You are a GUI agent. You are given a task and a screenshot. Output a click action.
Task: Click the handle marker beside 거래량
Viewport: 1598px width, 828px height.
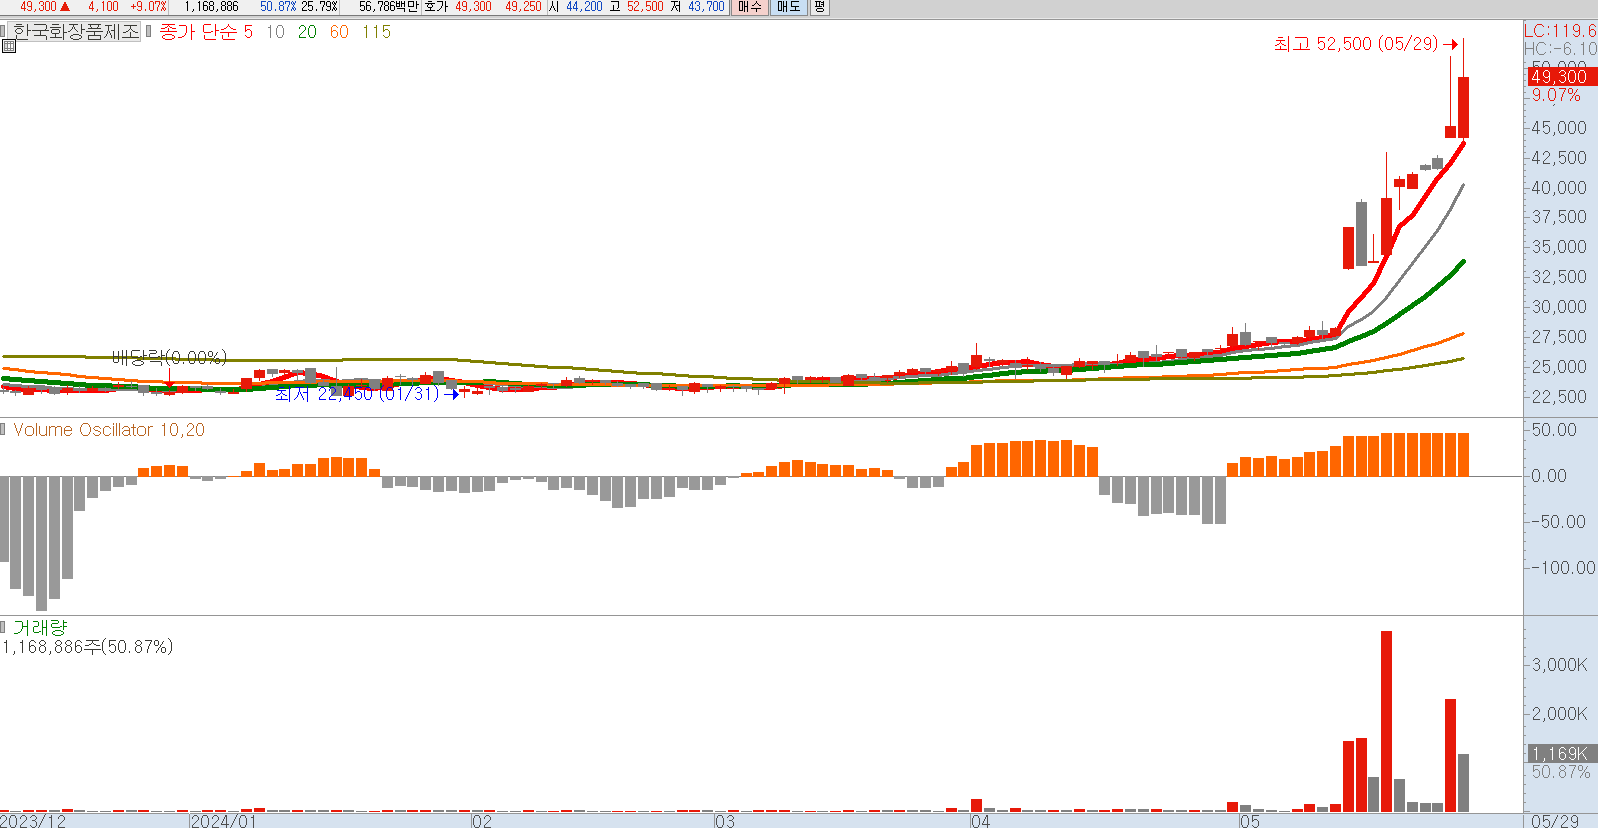coord(4,627)
